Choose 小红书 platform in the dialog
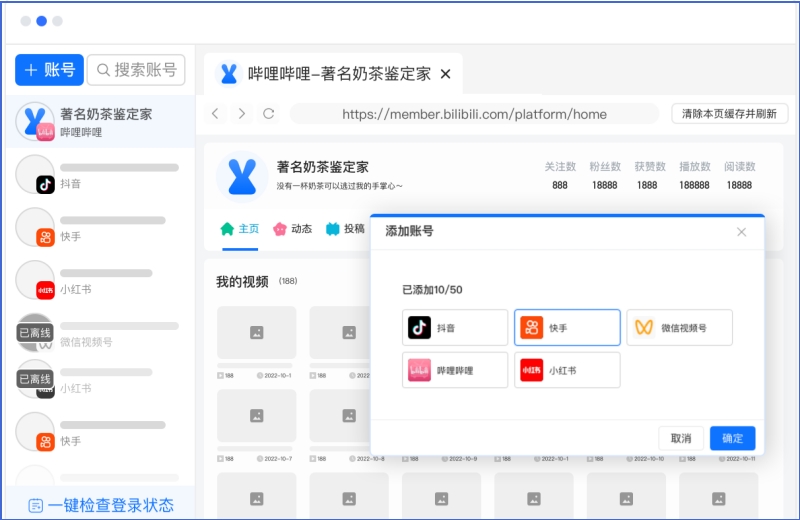Image resolution: width=800 pixels, height=520 pixels. pos(567,370)
